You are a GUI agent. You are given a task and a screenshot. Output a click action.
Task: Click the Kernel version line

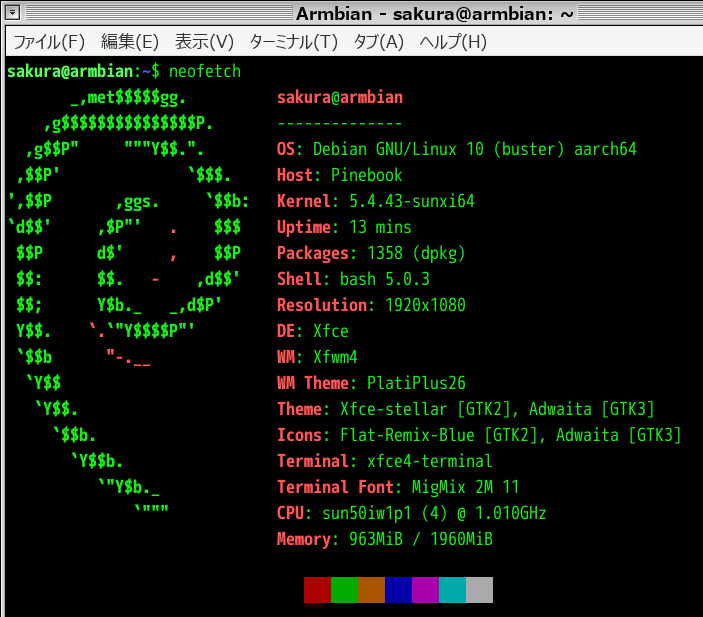(x=375, y=201)
